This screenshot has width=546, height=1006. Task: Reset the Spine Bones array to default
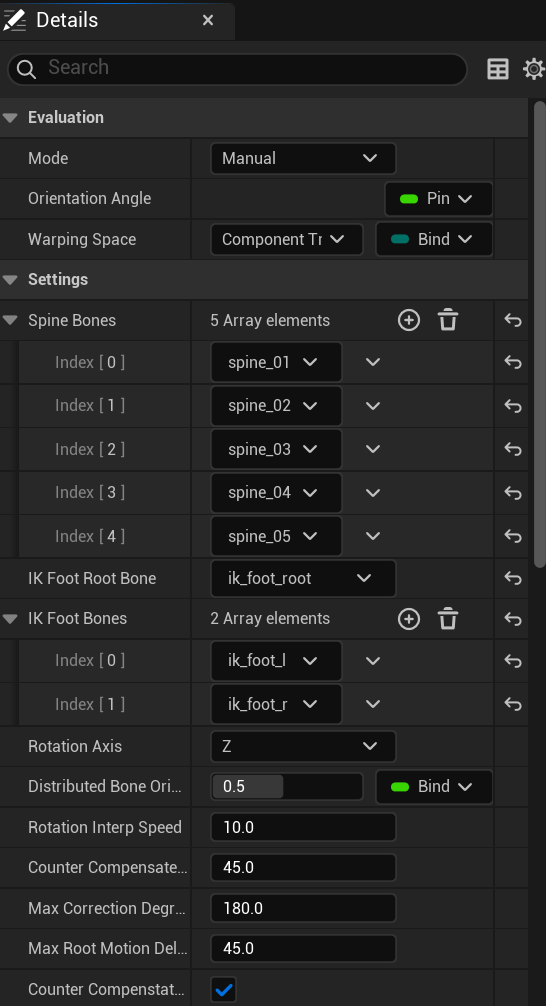pyautogui.click(x=513, y=320)
